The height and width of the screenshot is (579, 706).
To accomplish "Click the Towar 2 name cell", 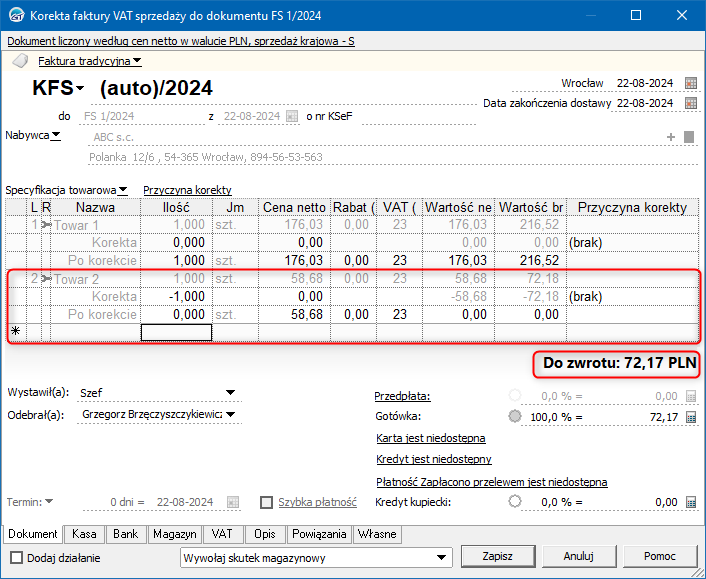I will click(x=95, y=279).
